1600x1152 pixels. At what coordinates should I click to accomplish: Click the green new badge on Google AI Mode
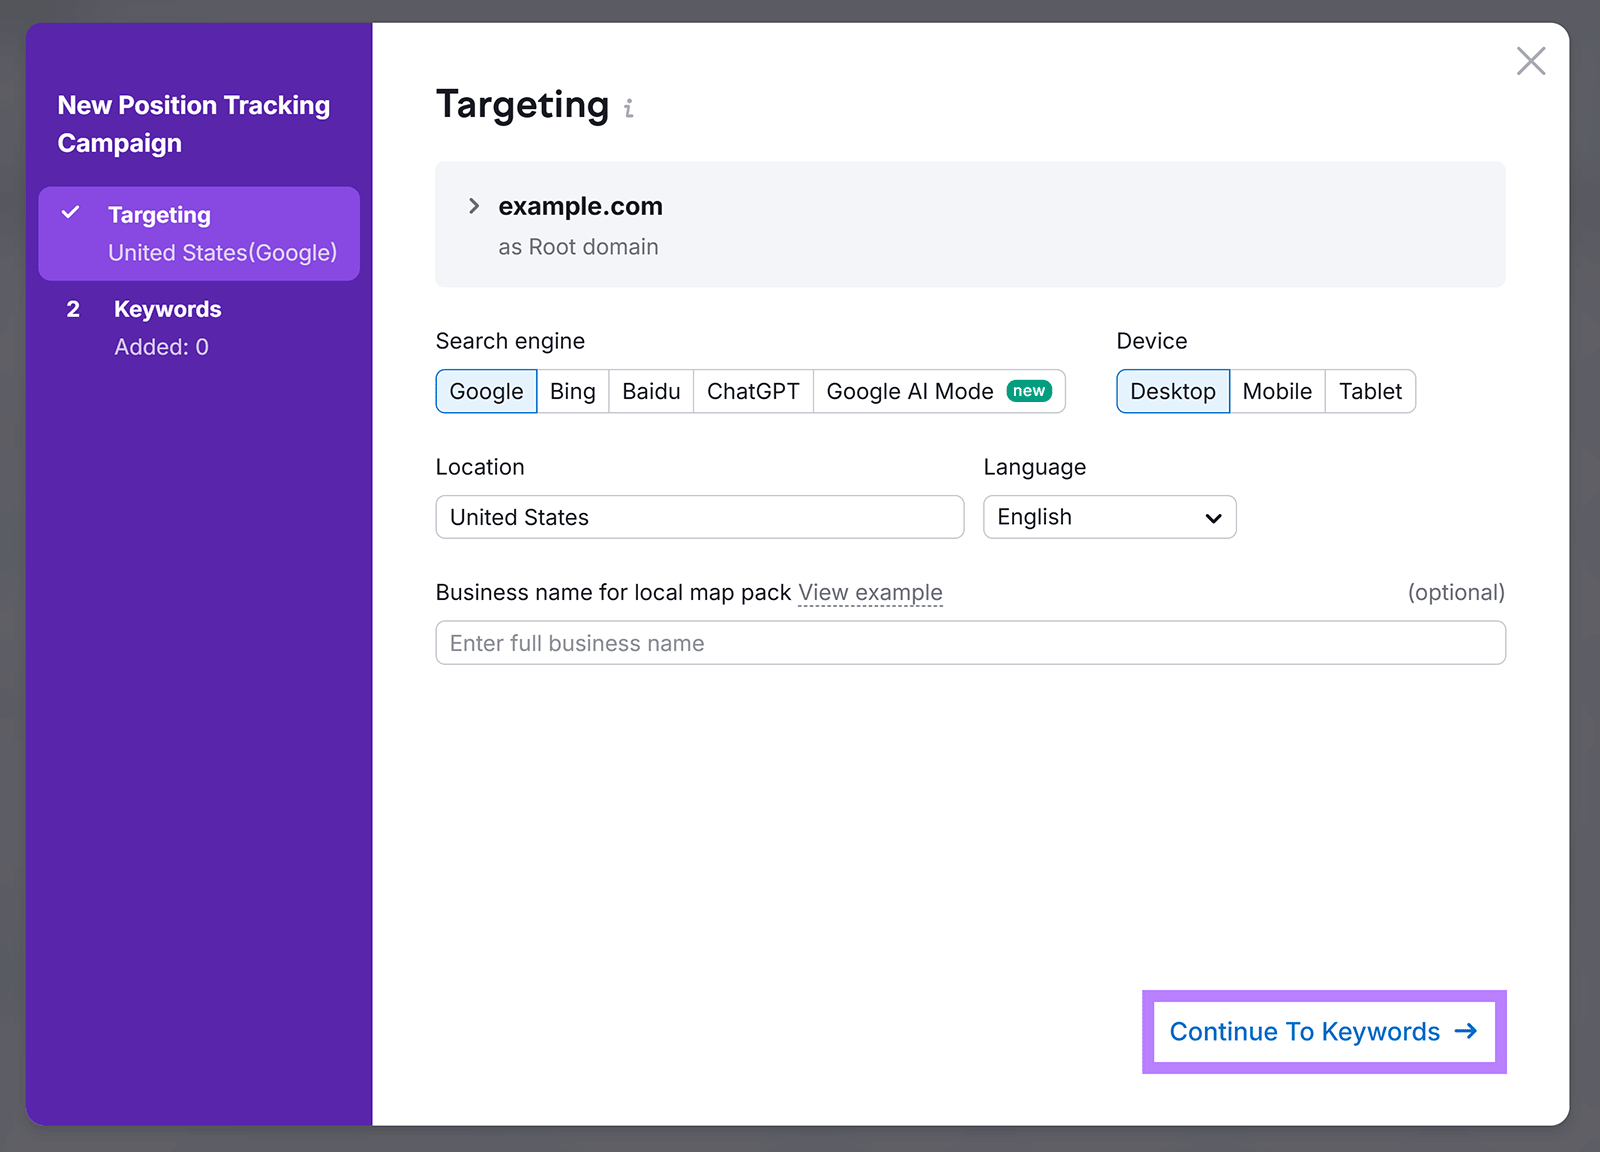(x=1028, y=391)
